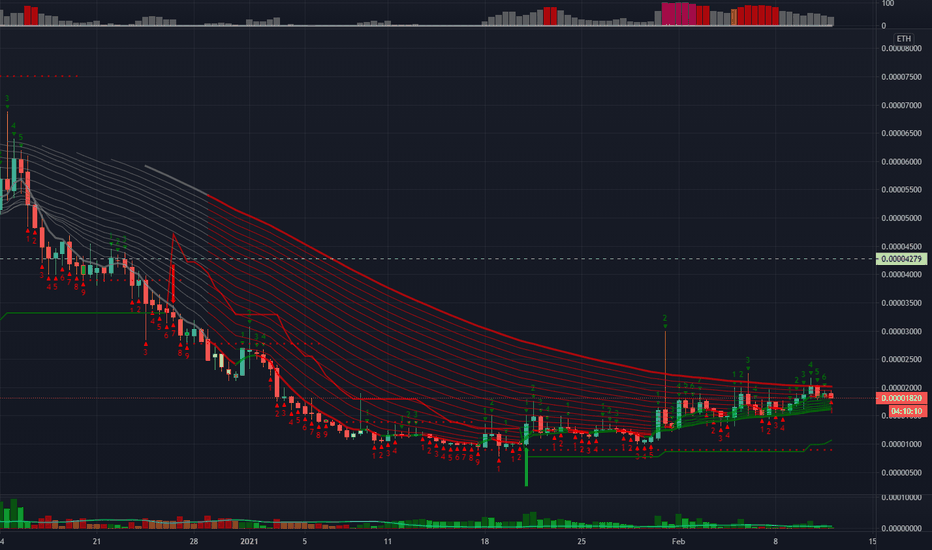Viewport: 932px width, 550px height.
Task: Click the 0.00006500 price axis label
Action: point(901,133)
